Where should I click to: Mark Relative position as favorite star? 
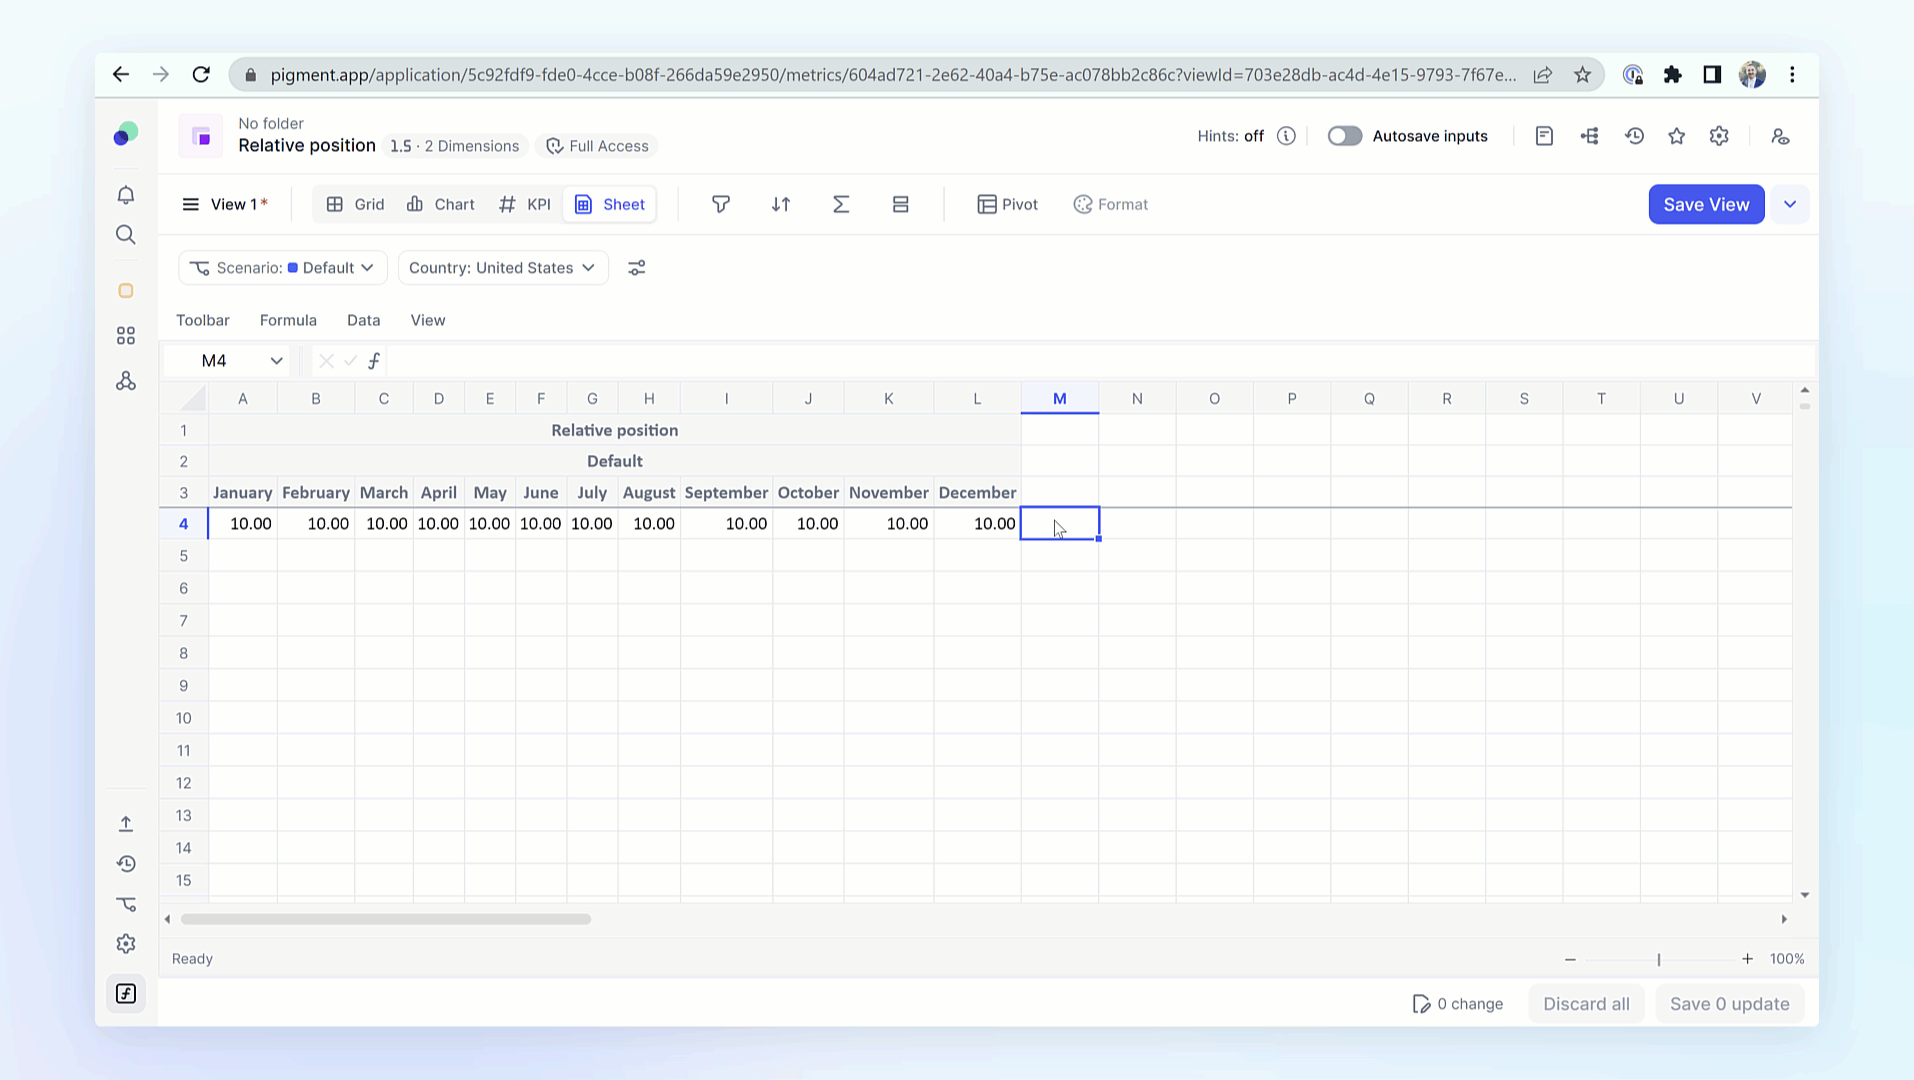1677,136
